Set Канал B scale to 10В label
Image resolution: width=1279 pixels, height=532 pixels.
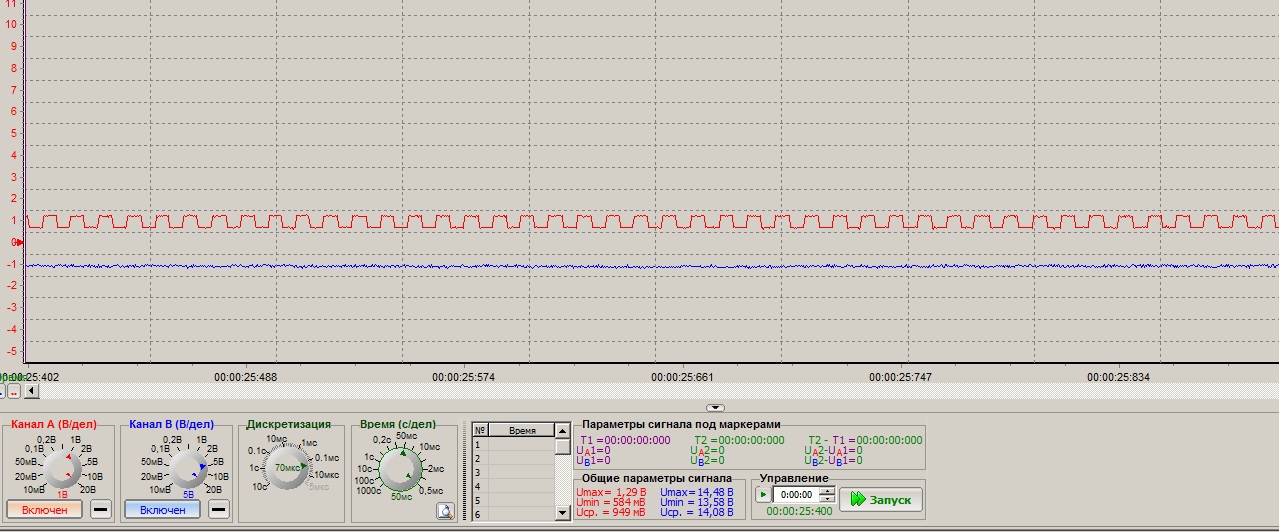(x=223, y=476)
